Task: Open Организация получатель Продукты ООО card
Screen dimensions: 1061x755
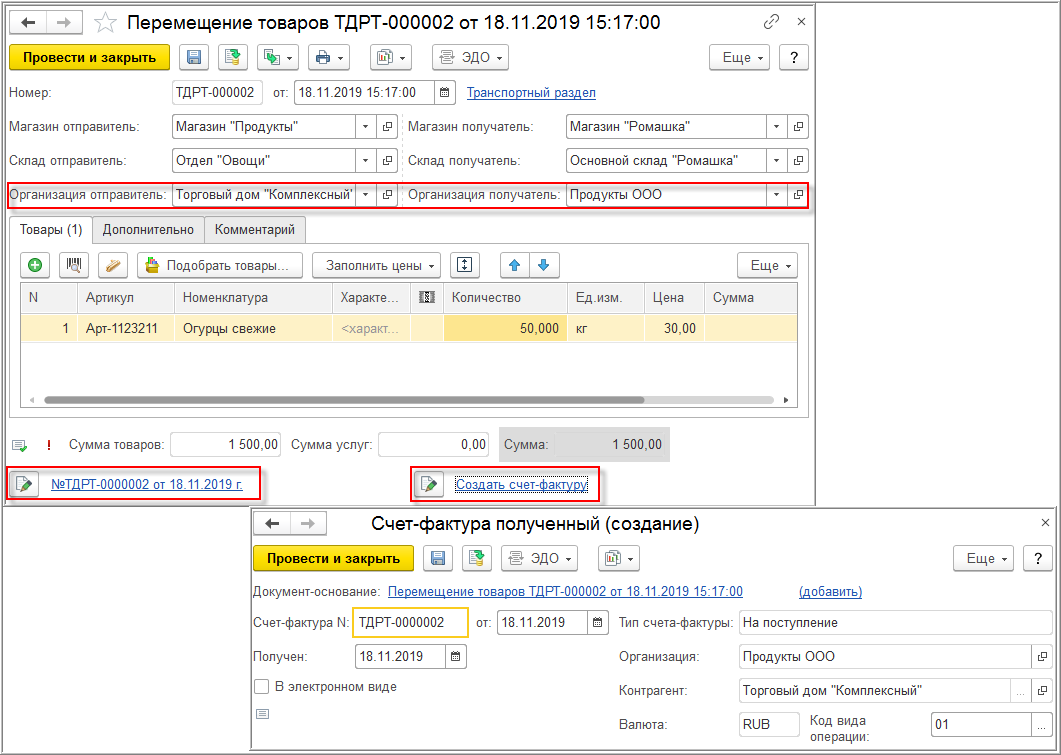Action: (798, 195)
